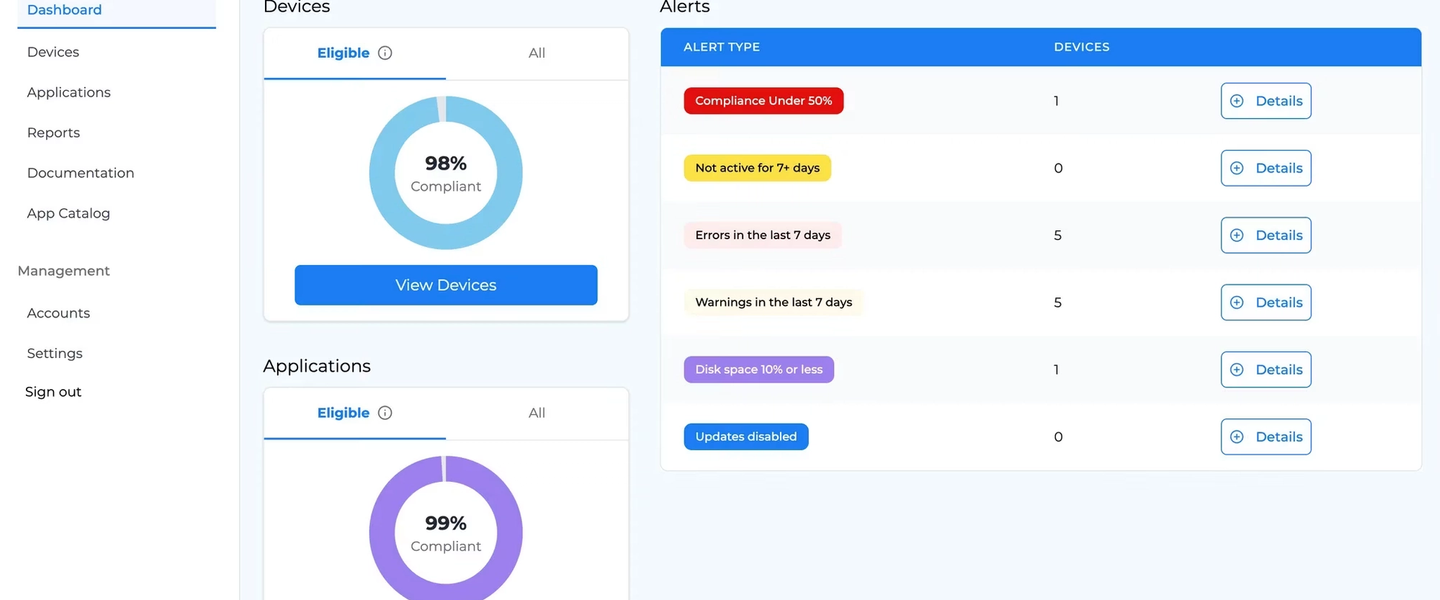Click the View Devices button
Screen dimensions: 1440x600
coord(446,285)
